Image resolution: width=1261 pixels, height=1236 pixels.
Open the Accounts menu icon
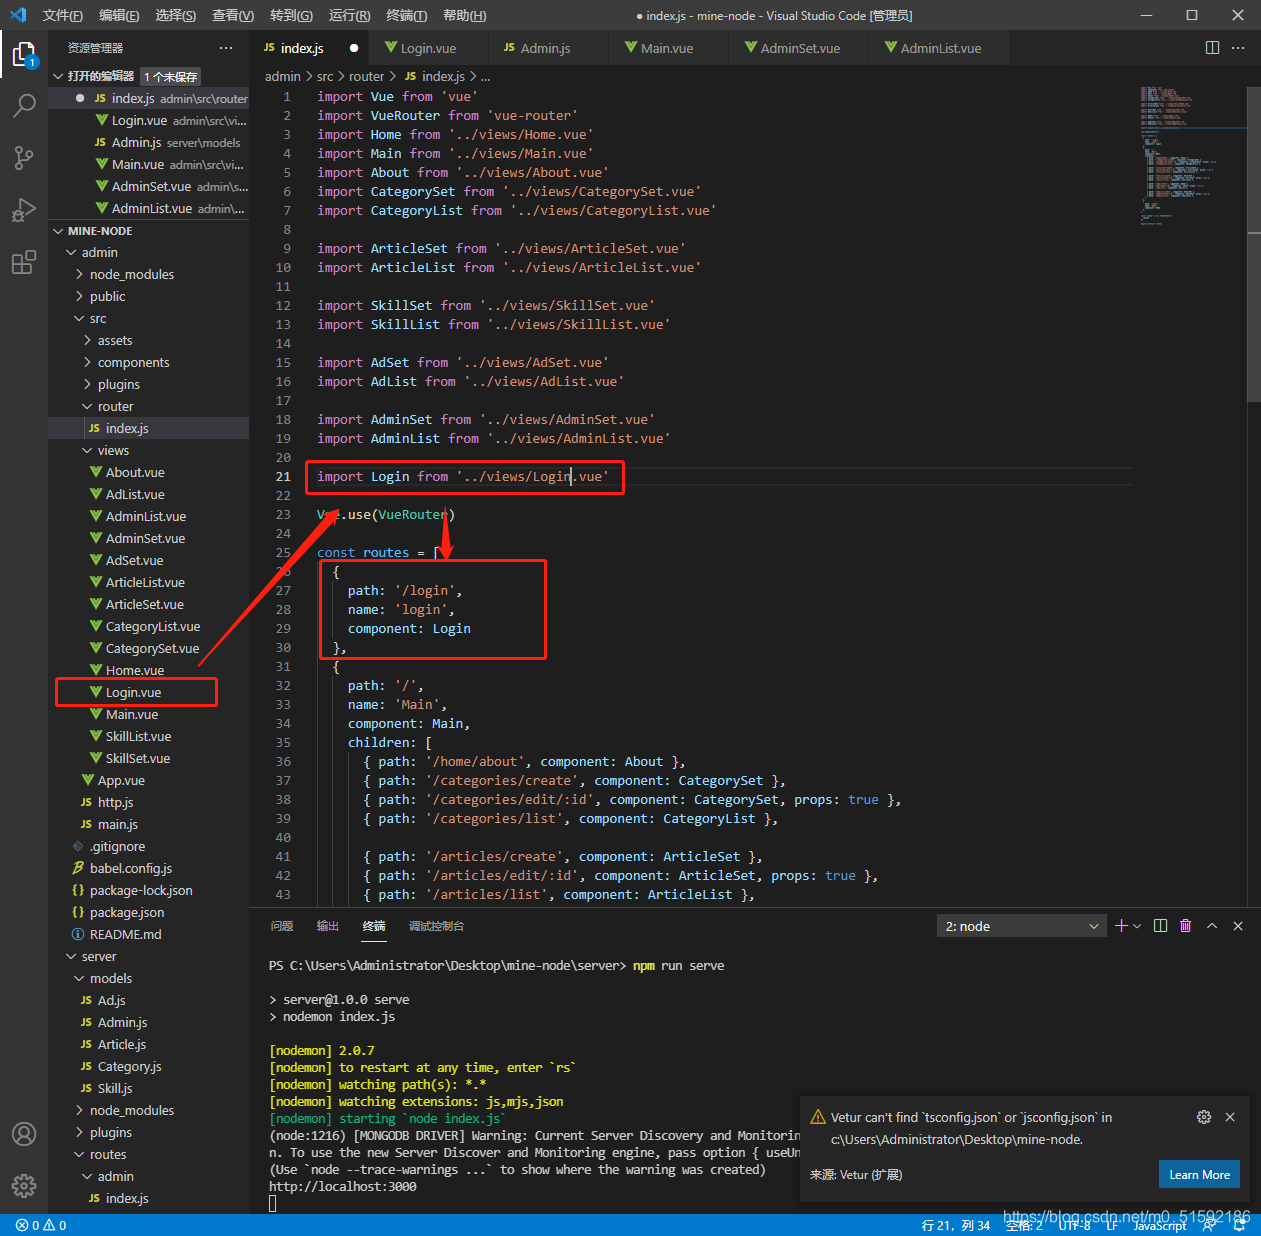click(x=24, y=1134)
